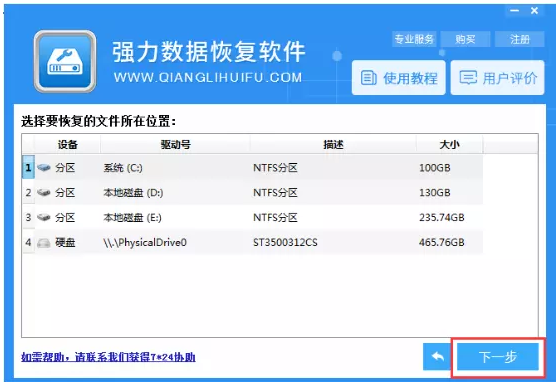The height and width of the screenshot is (384, 560).
Task: Minimize the recovery software window
Action: click(515, 11)
